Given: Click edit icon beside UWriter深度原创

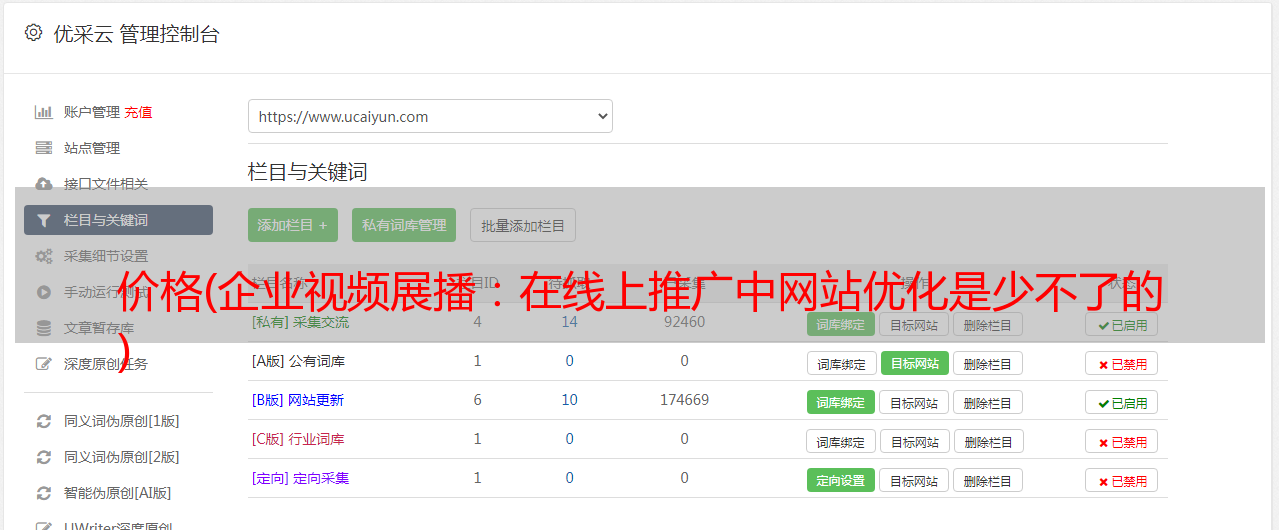Looking at the screenshot, I should [44, 525].
